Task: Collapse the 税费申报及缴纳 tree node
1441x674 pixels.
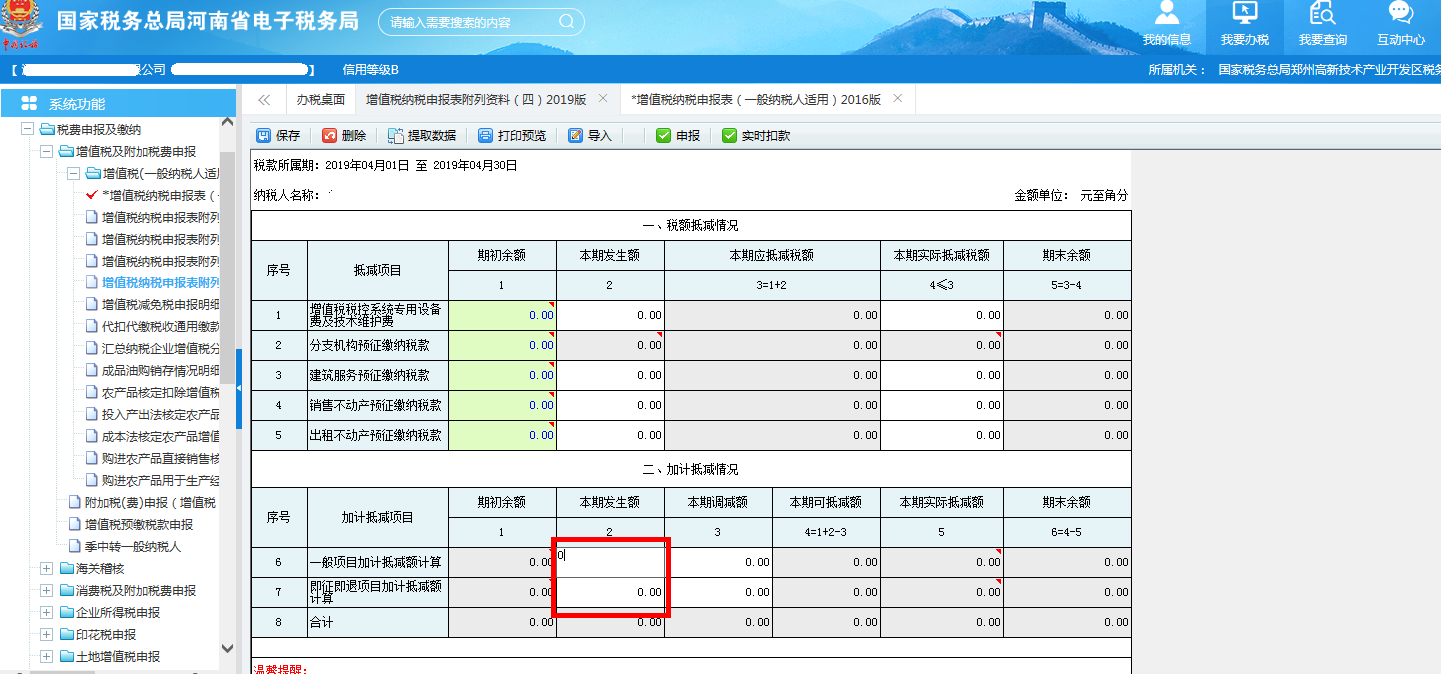Action: point(28,129)
